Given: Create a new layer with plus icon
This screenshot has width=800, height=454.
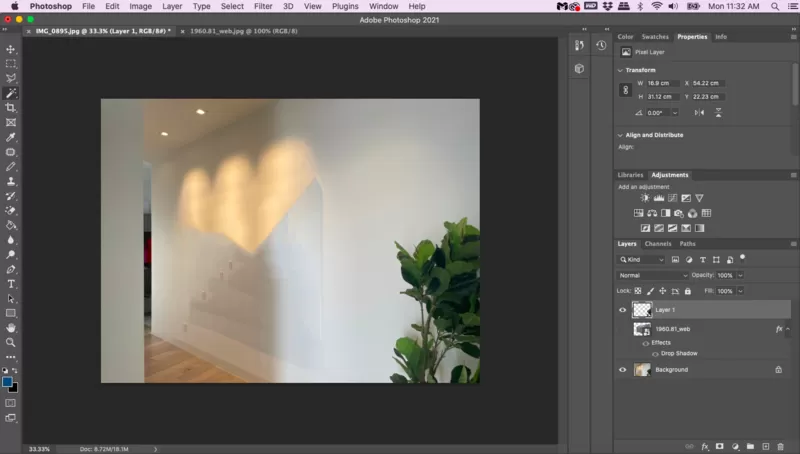Looking at the screenshot, I should coord(765,446).
